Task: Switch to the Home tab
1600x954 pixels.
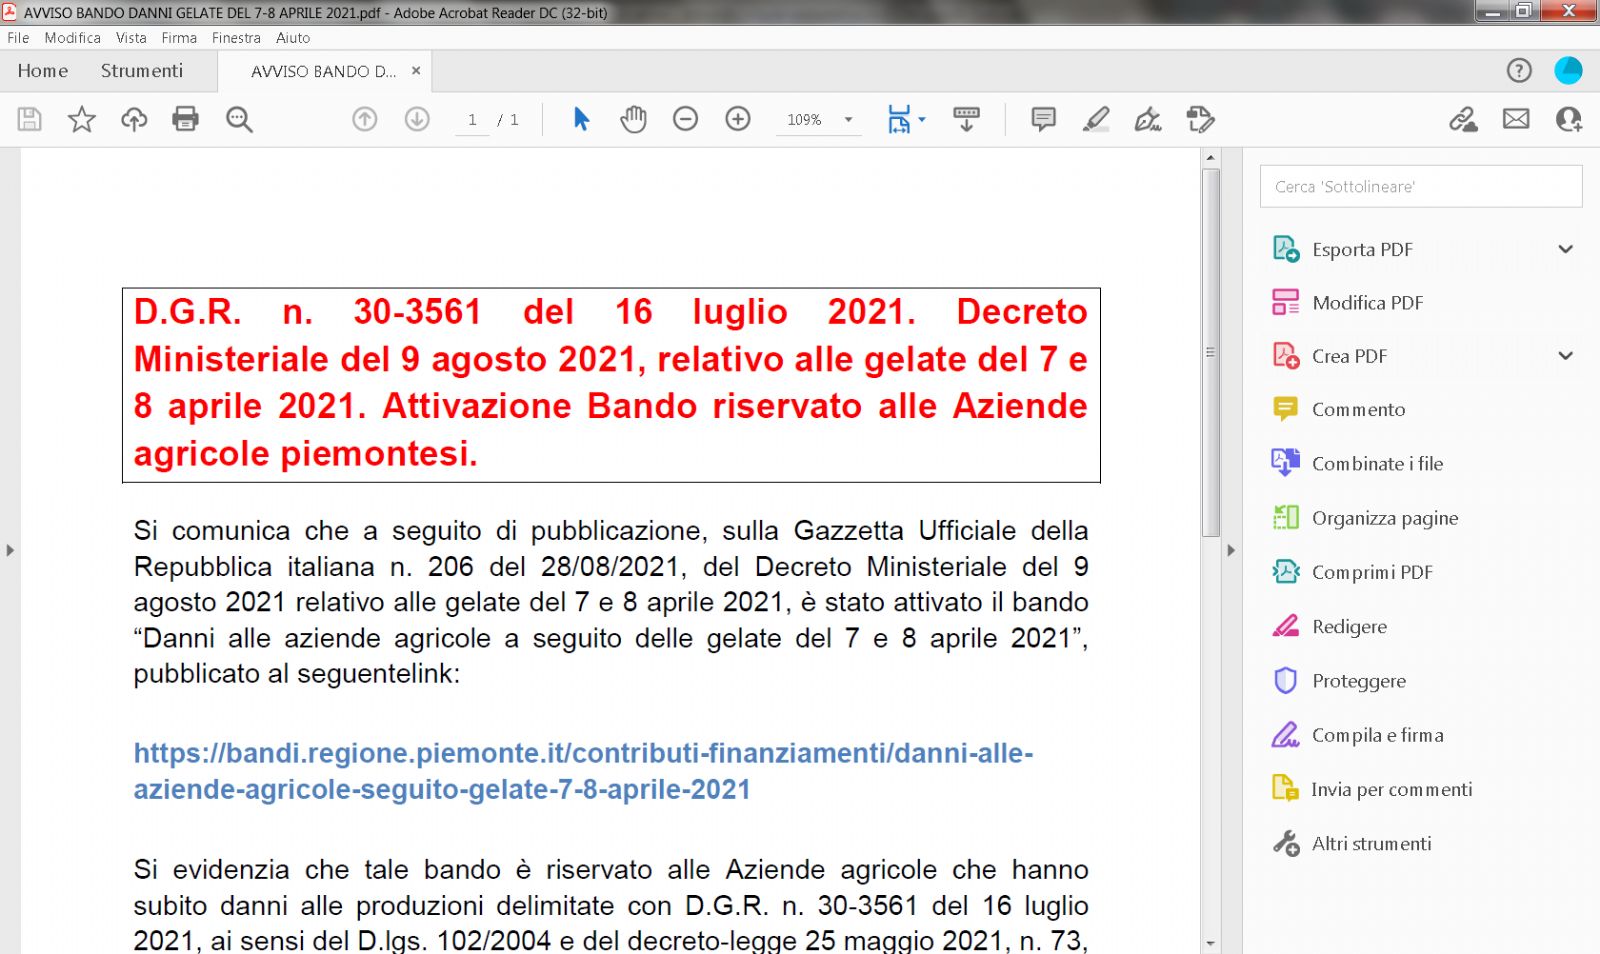Action: coord(43,71)
